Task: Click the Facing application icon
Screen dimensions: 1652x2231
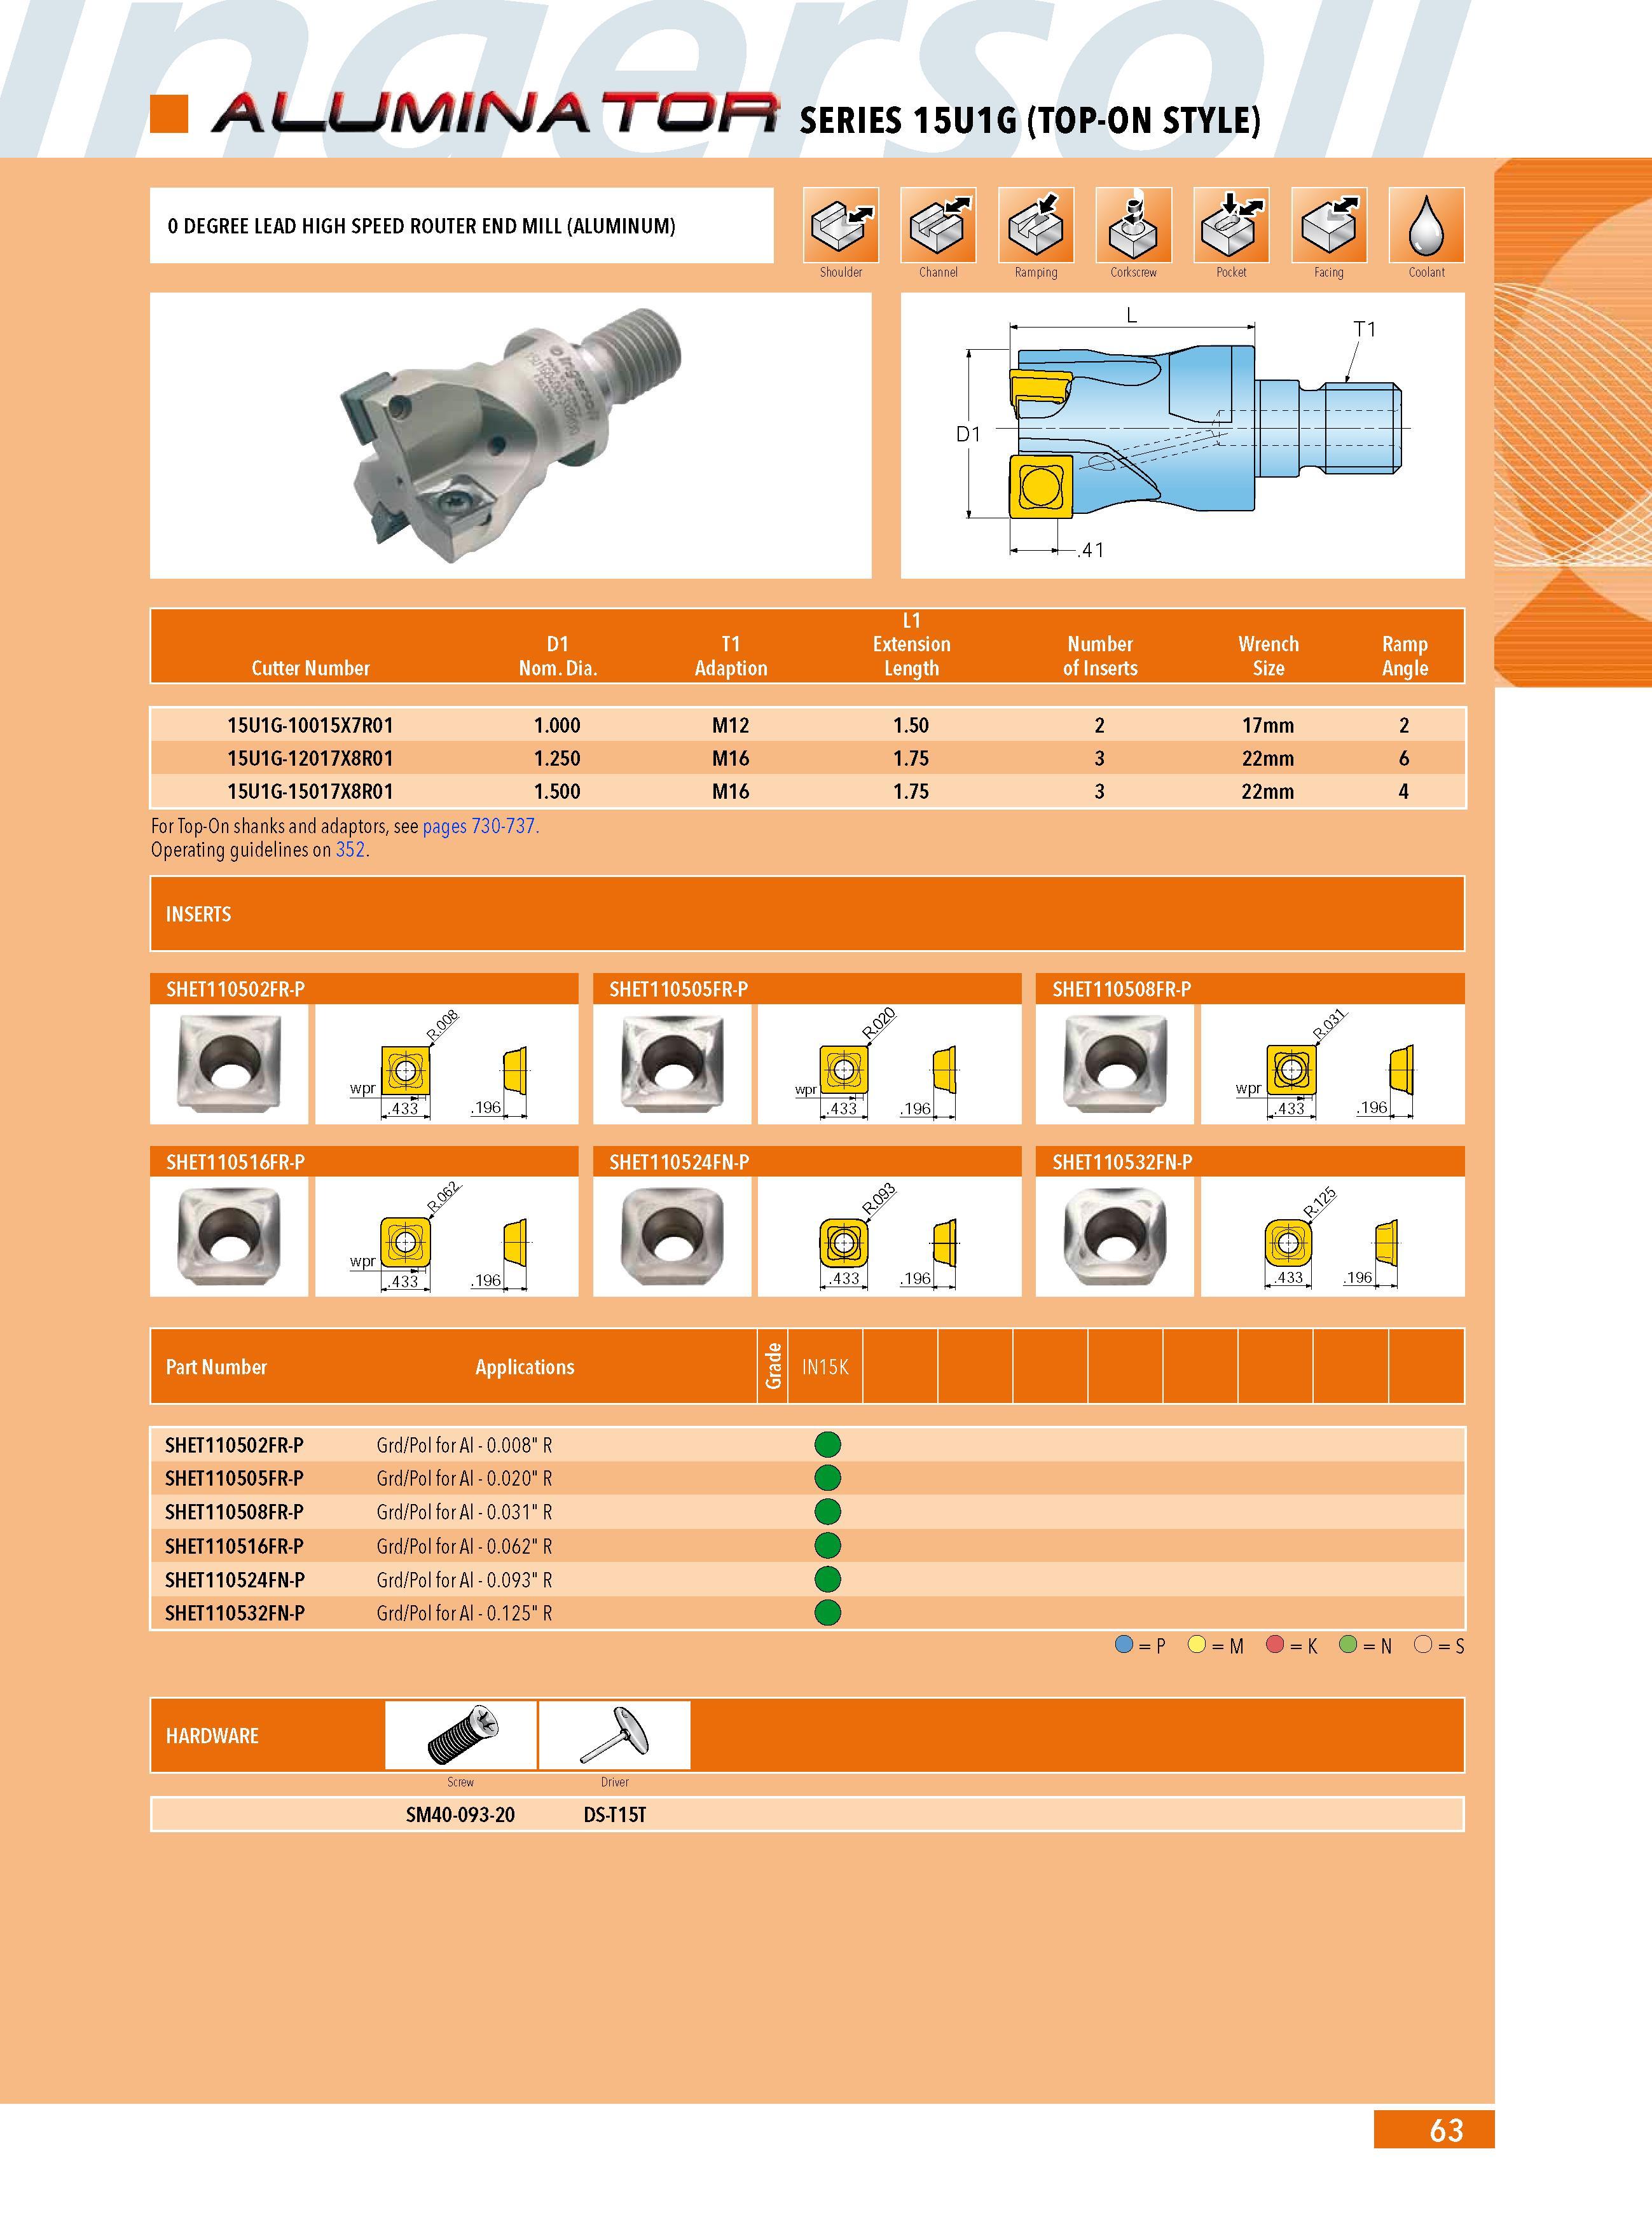Action: 1329,225
